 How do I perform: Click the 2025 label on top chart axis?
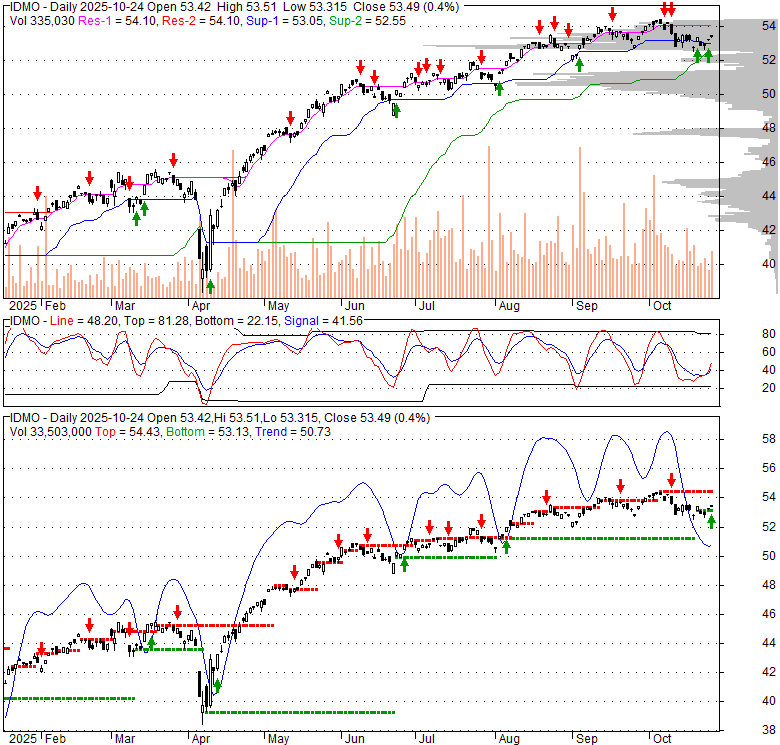click(23, 305)
